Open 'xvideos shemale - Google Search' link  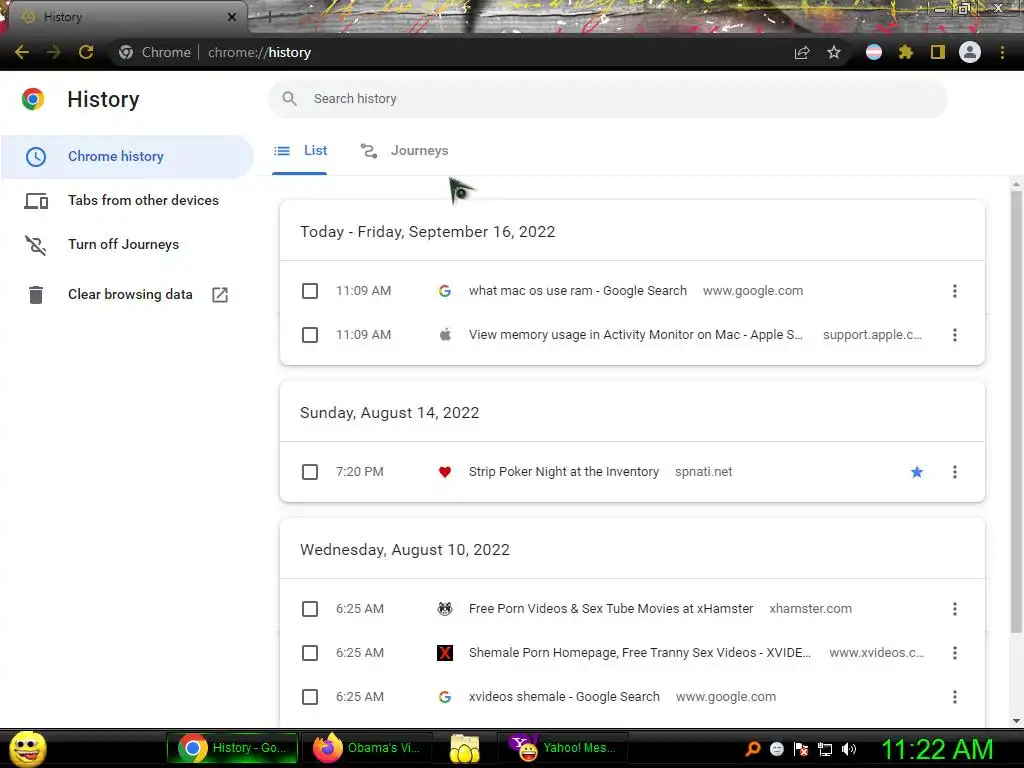pos(564,697)
